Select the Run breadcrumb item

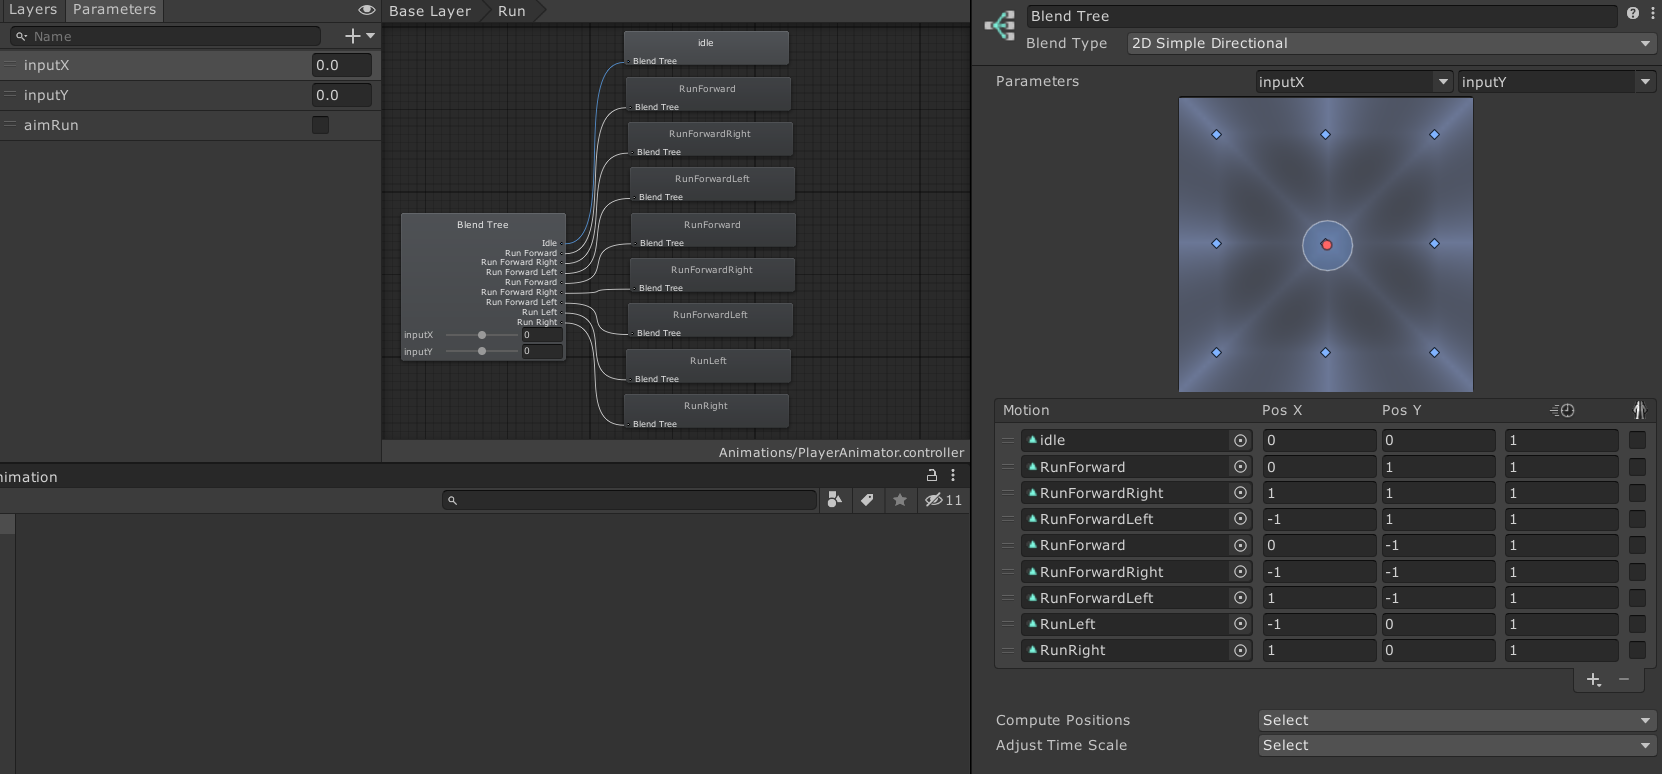tap(511, 11)
